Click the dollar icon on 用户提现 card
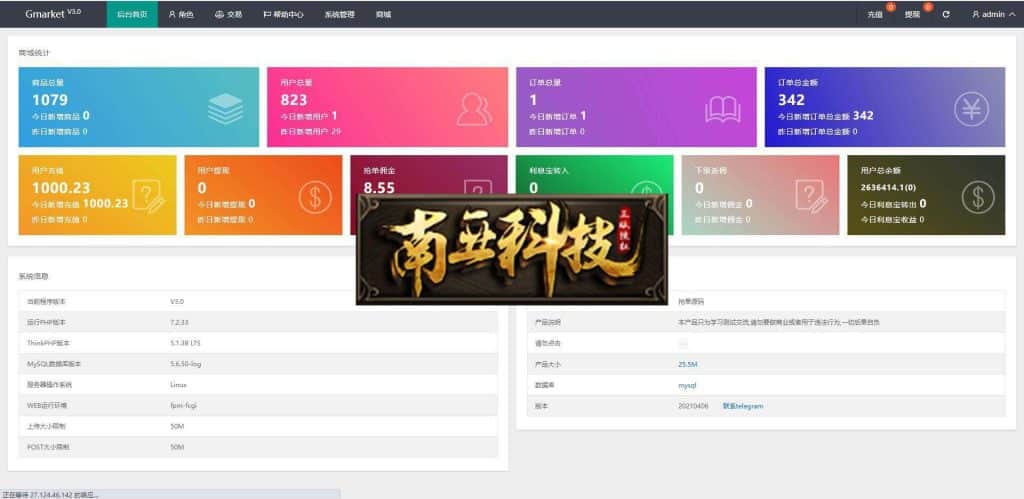 (315, 197)
